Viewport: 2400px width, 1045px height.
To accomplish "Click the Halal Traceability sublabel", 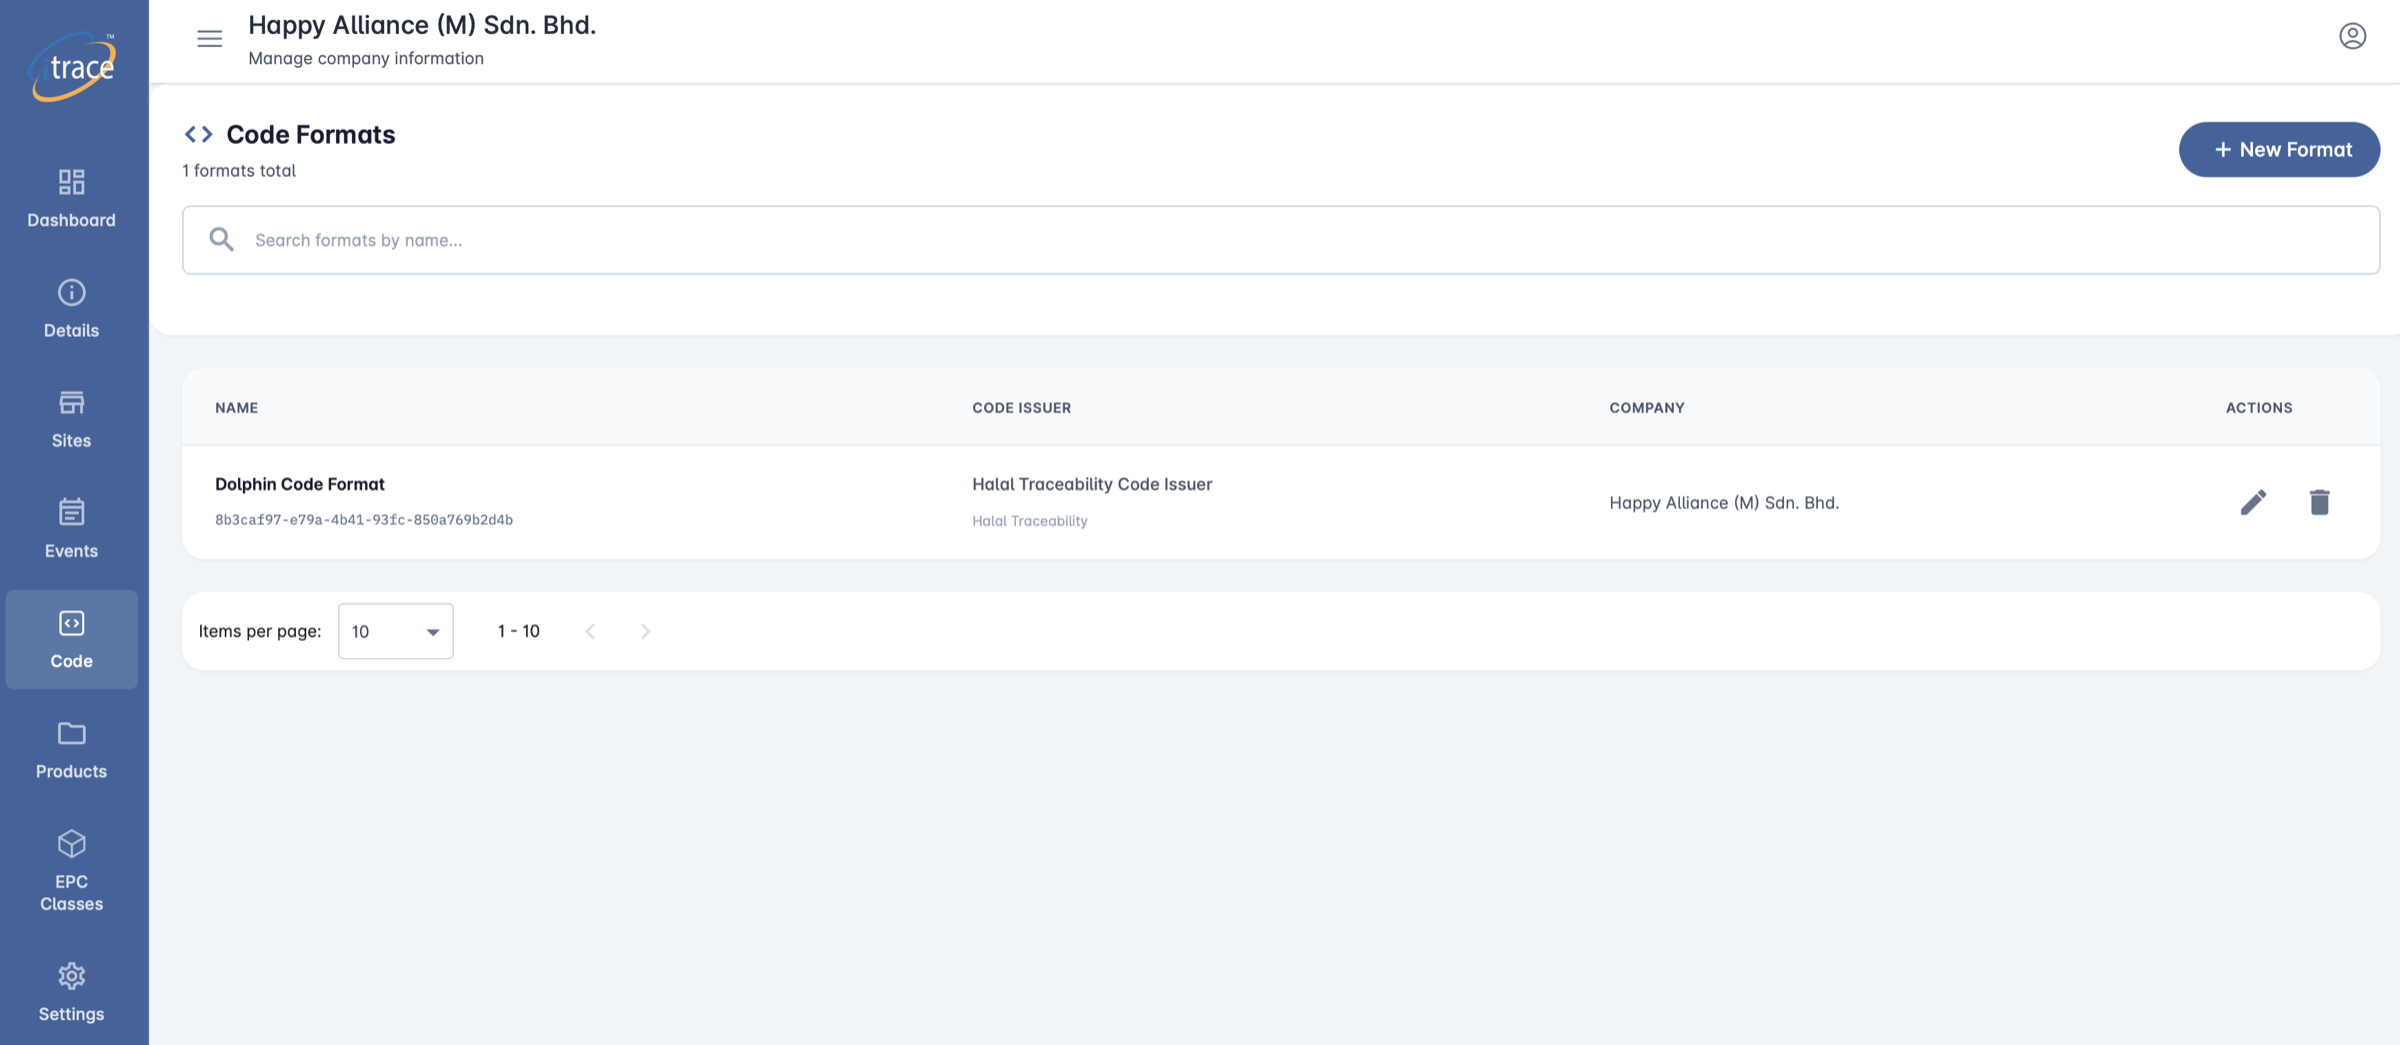I will pyautogui.click(x=1029, y=521).
